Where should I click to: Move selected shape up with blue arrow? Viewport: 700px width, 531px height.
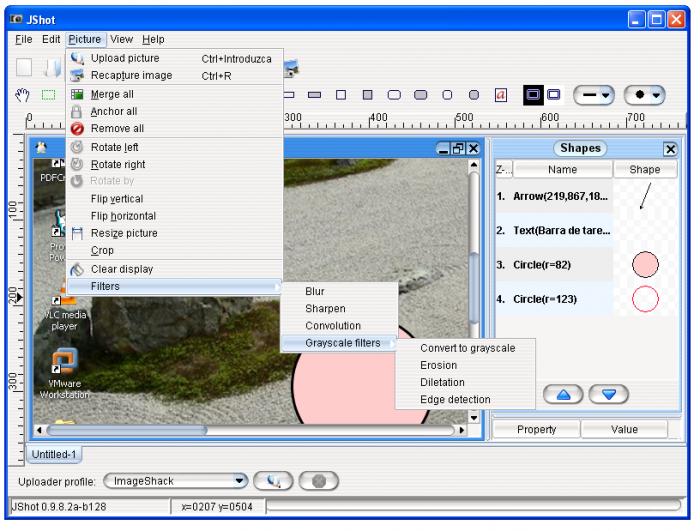(563, 394)
